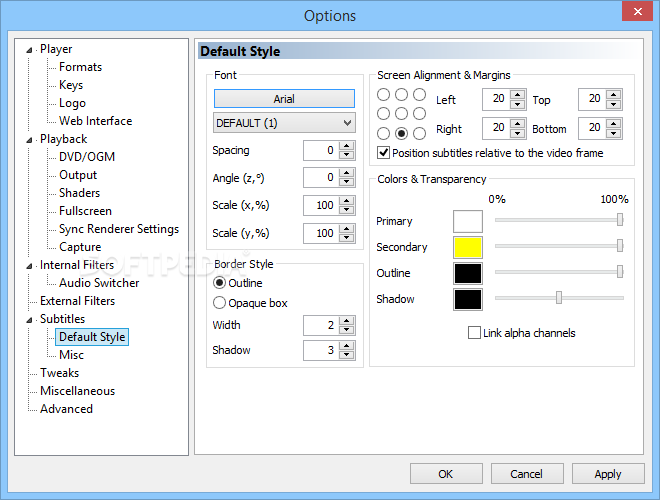Click the Secondary transparency slider handle
Screen dimensions: 660x500
(620, 245)
